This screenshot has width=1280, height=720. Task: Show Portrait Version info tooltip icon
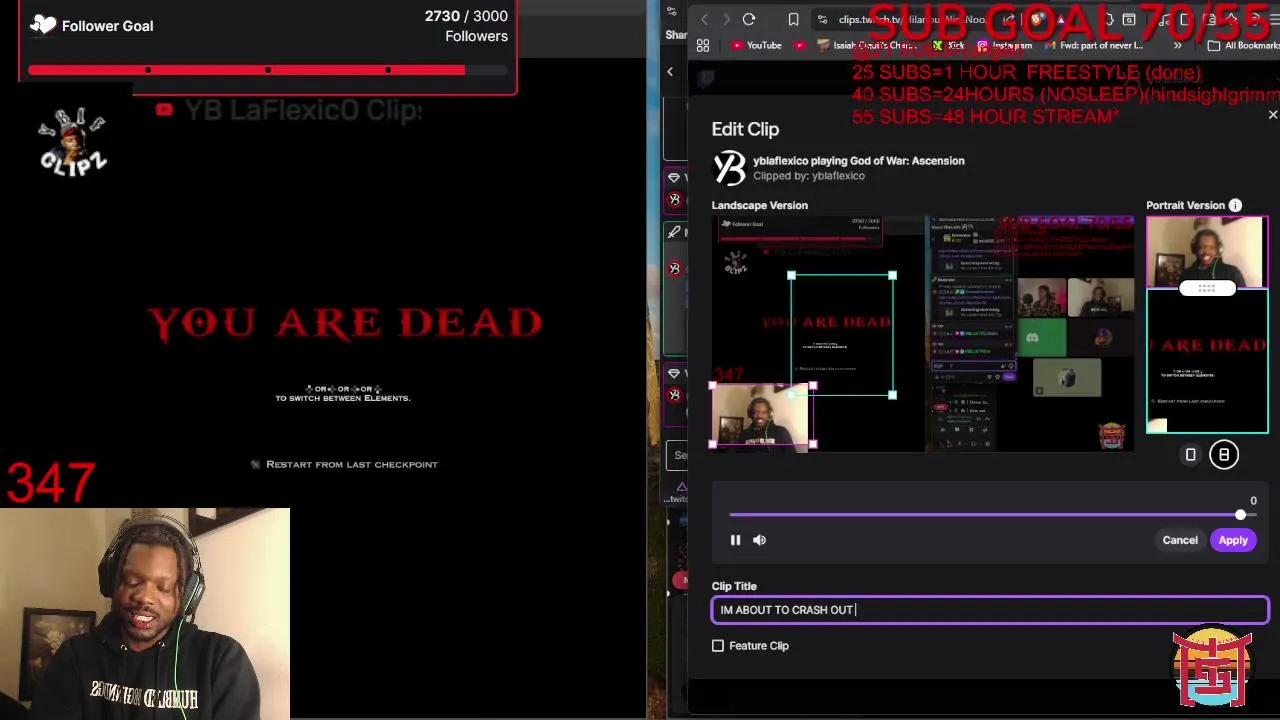pos(1235,206)
